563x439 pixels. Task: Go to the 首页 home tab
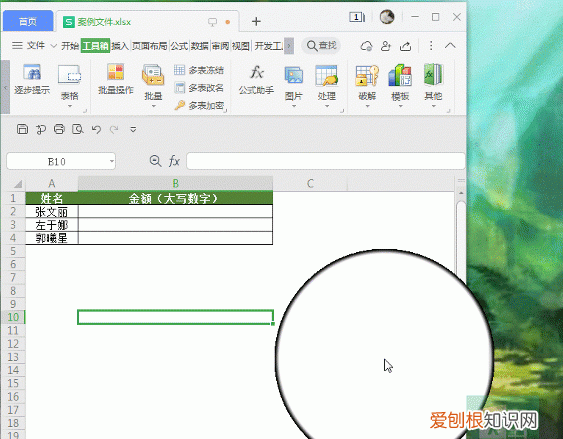(x=28, y=22)
